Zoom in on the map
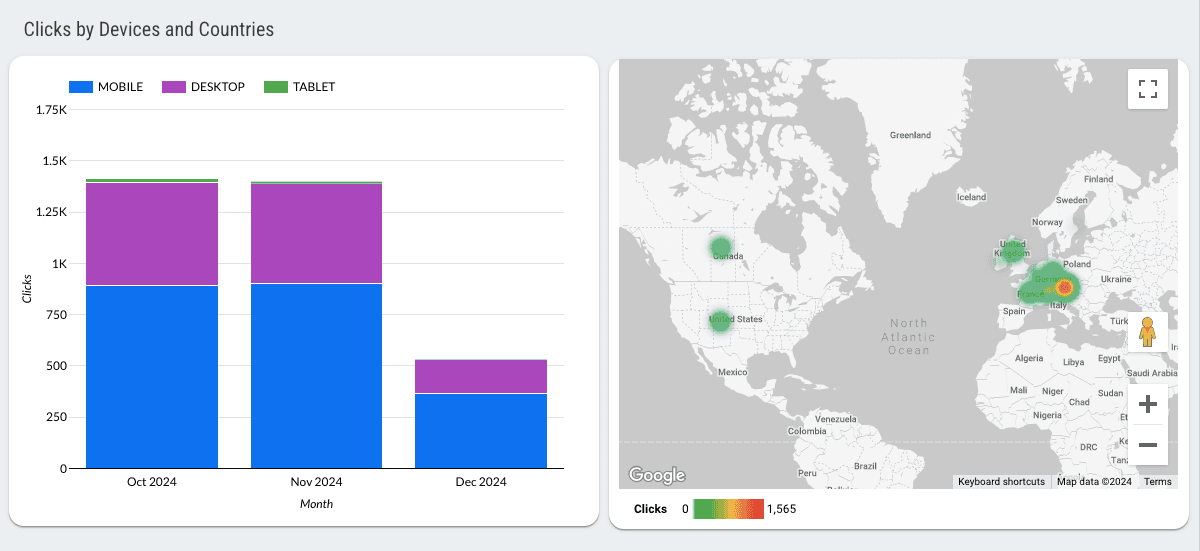Viewport: 1200px width, 551px height. point(1148,404)
